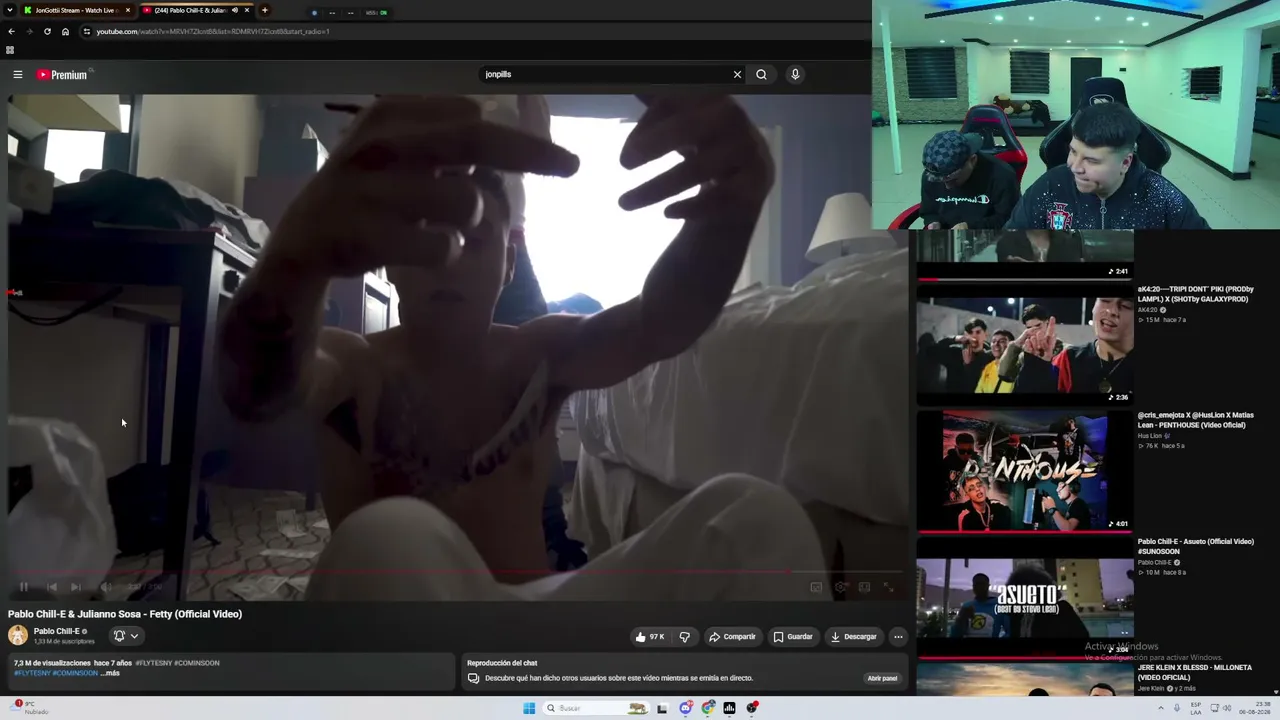
Task: Expand the description with ...más
Action: (110, 673)
